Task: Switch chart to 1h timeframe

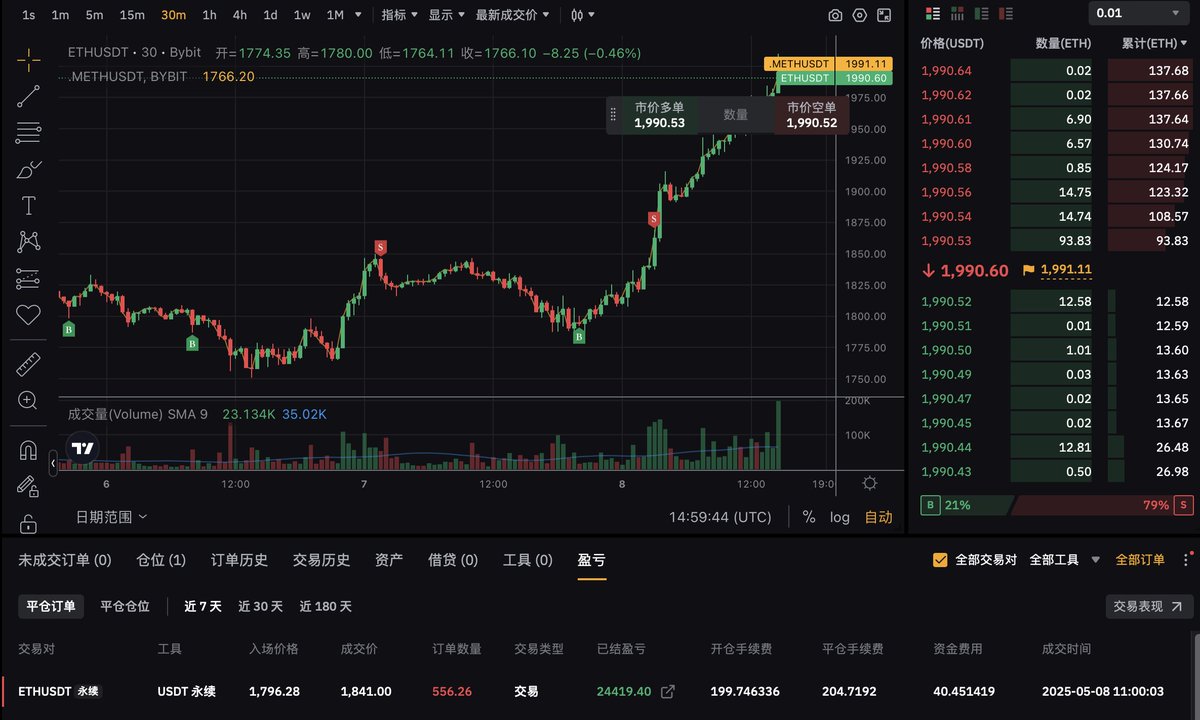Action: point(209,15)
